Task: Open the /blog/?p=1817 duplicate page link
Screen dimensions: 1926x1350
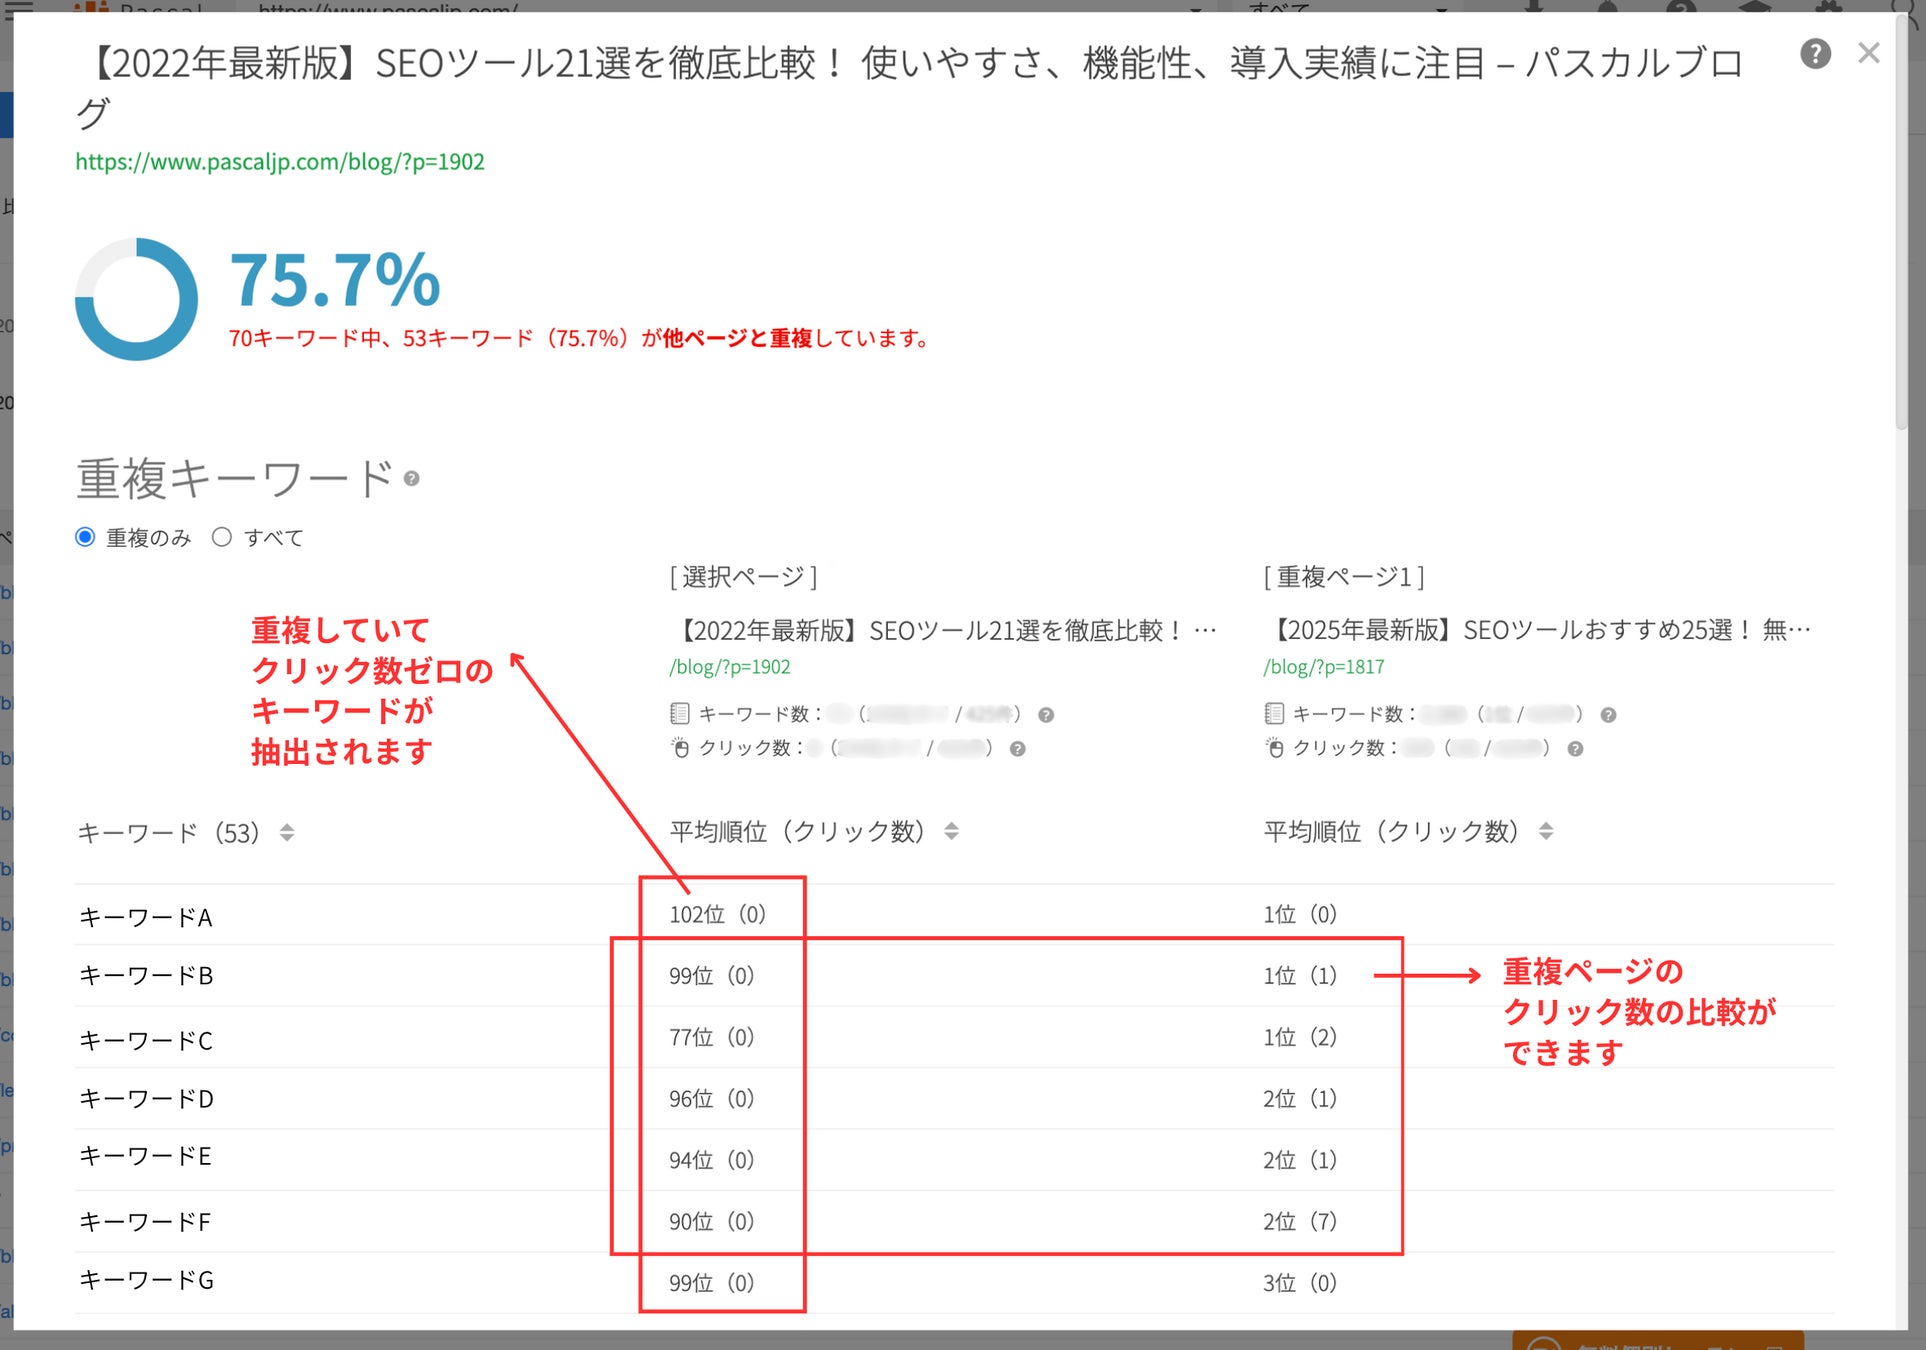Action: pos(1324,667)
